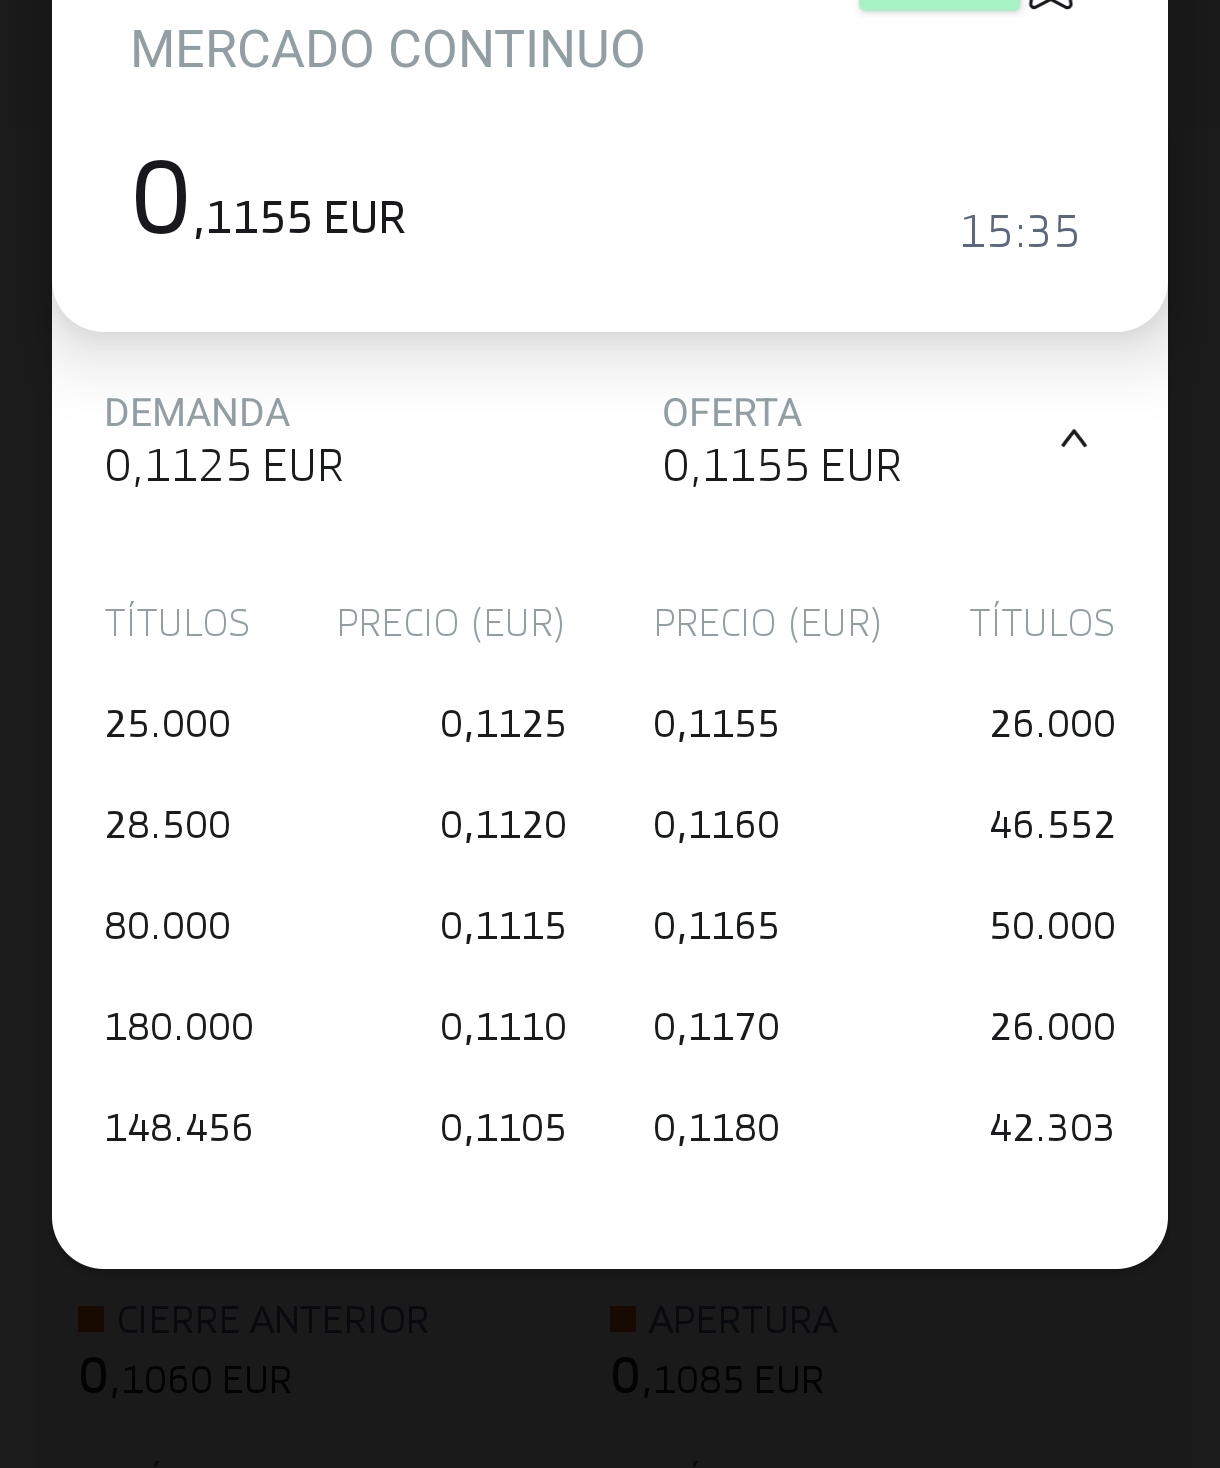Select the ask price 0,1160
The height and width of the screenshot is (1468, 1220).
pos(716,825)
